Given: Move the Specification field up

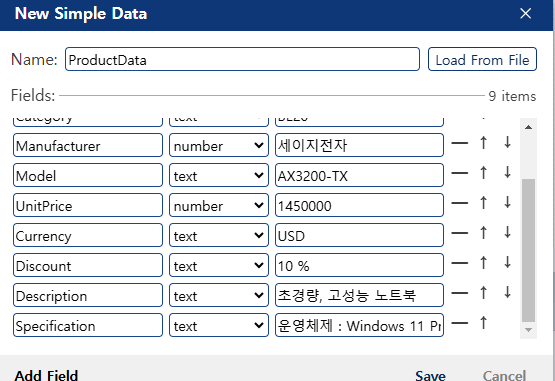Looking at the screenshot, I should tap(484, 323).
